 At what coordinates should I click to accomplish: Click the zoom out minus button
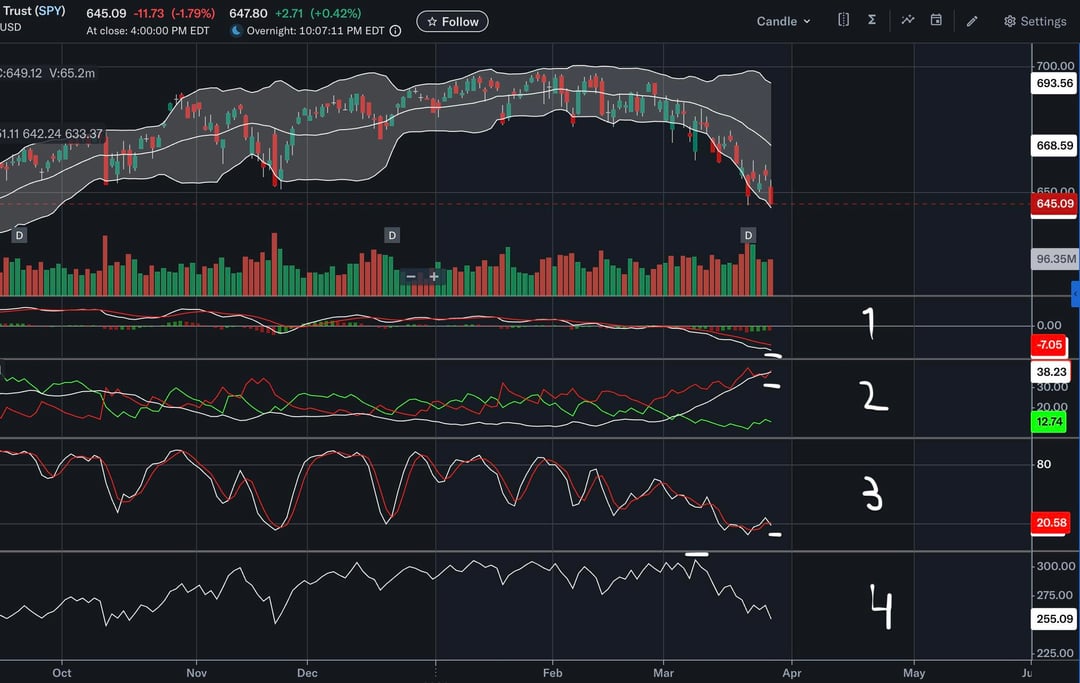[x=411, y=276]
